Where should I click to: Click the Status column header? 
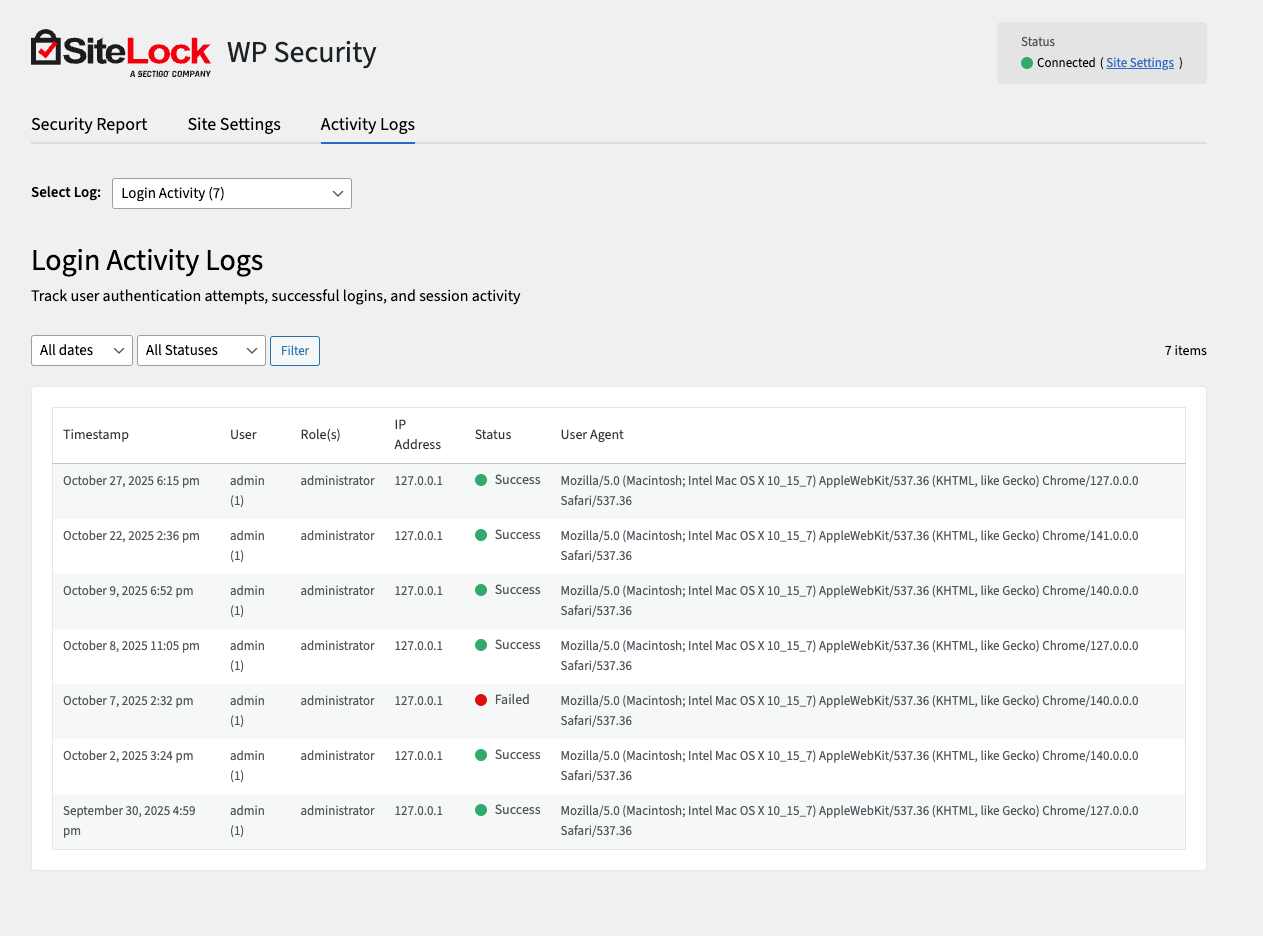click(x=493, y=434)
